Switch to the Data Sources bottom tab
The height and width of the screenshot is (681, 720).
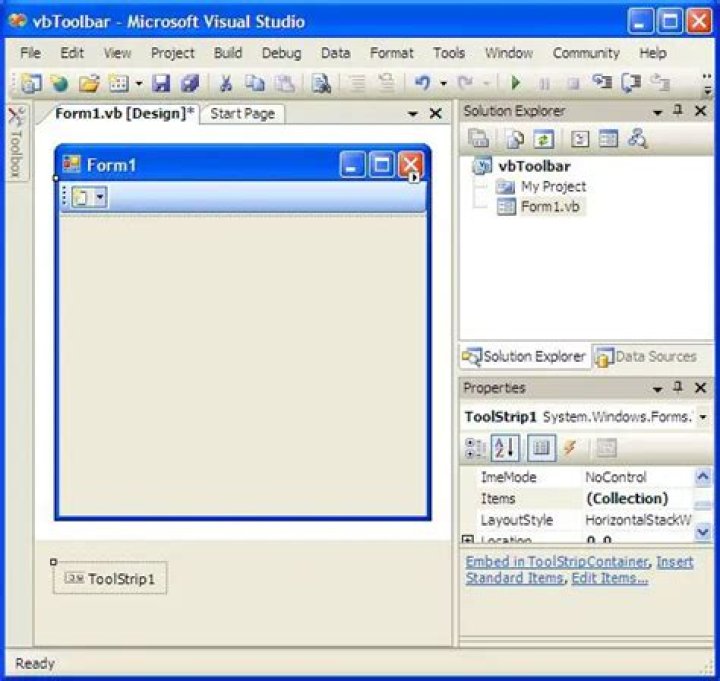[x=646, y=357]
